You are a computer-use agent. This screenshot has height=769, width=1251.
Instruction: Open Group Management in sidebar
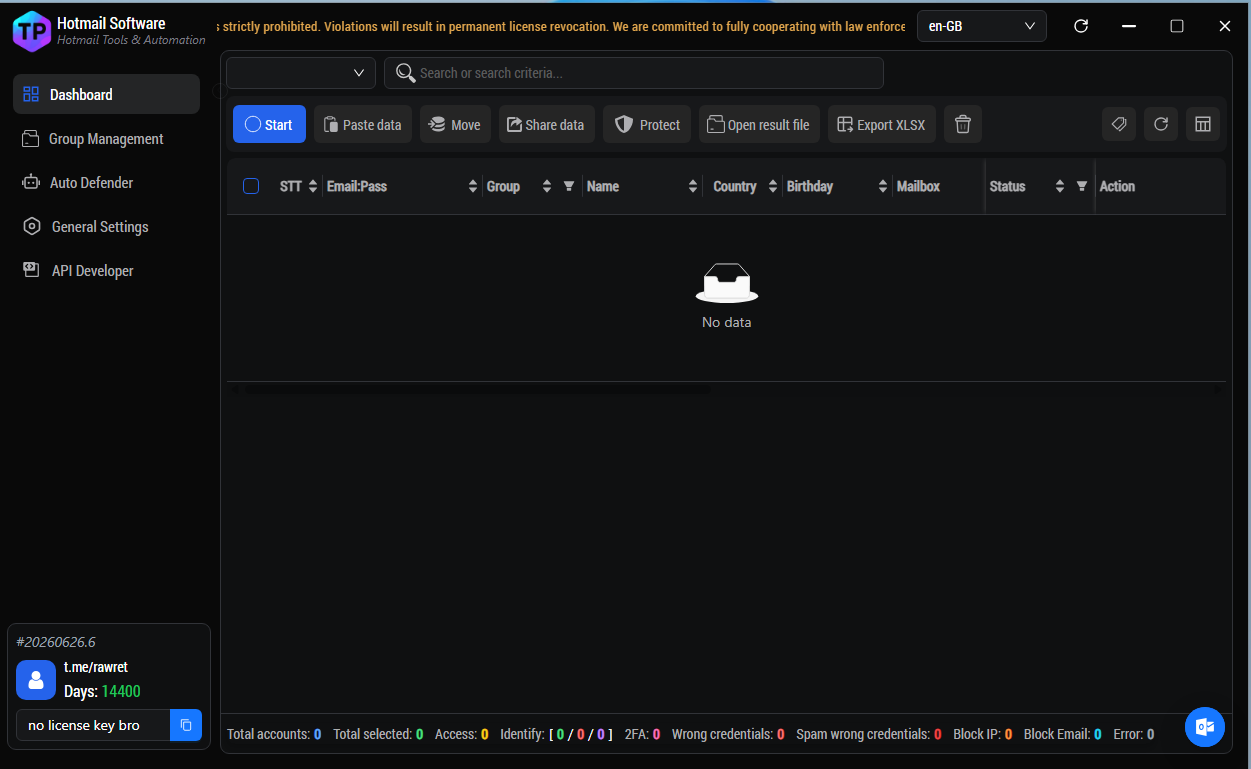(x=106, y=139)
